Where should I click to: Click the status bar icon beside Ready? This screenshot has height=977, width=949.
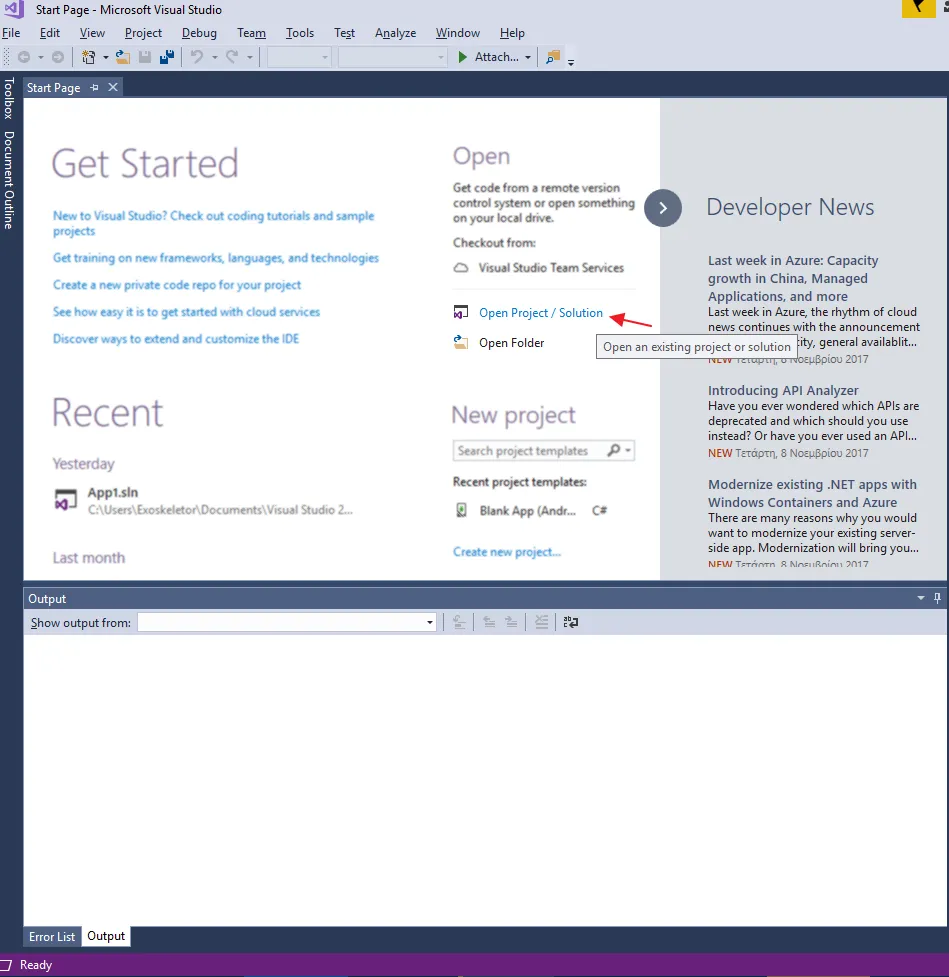pos(6,965)
